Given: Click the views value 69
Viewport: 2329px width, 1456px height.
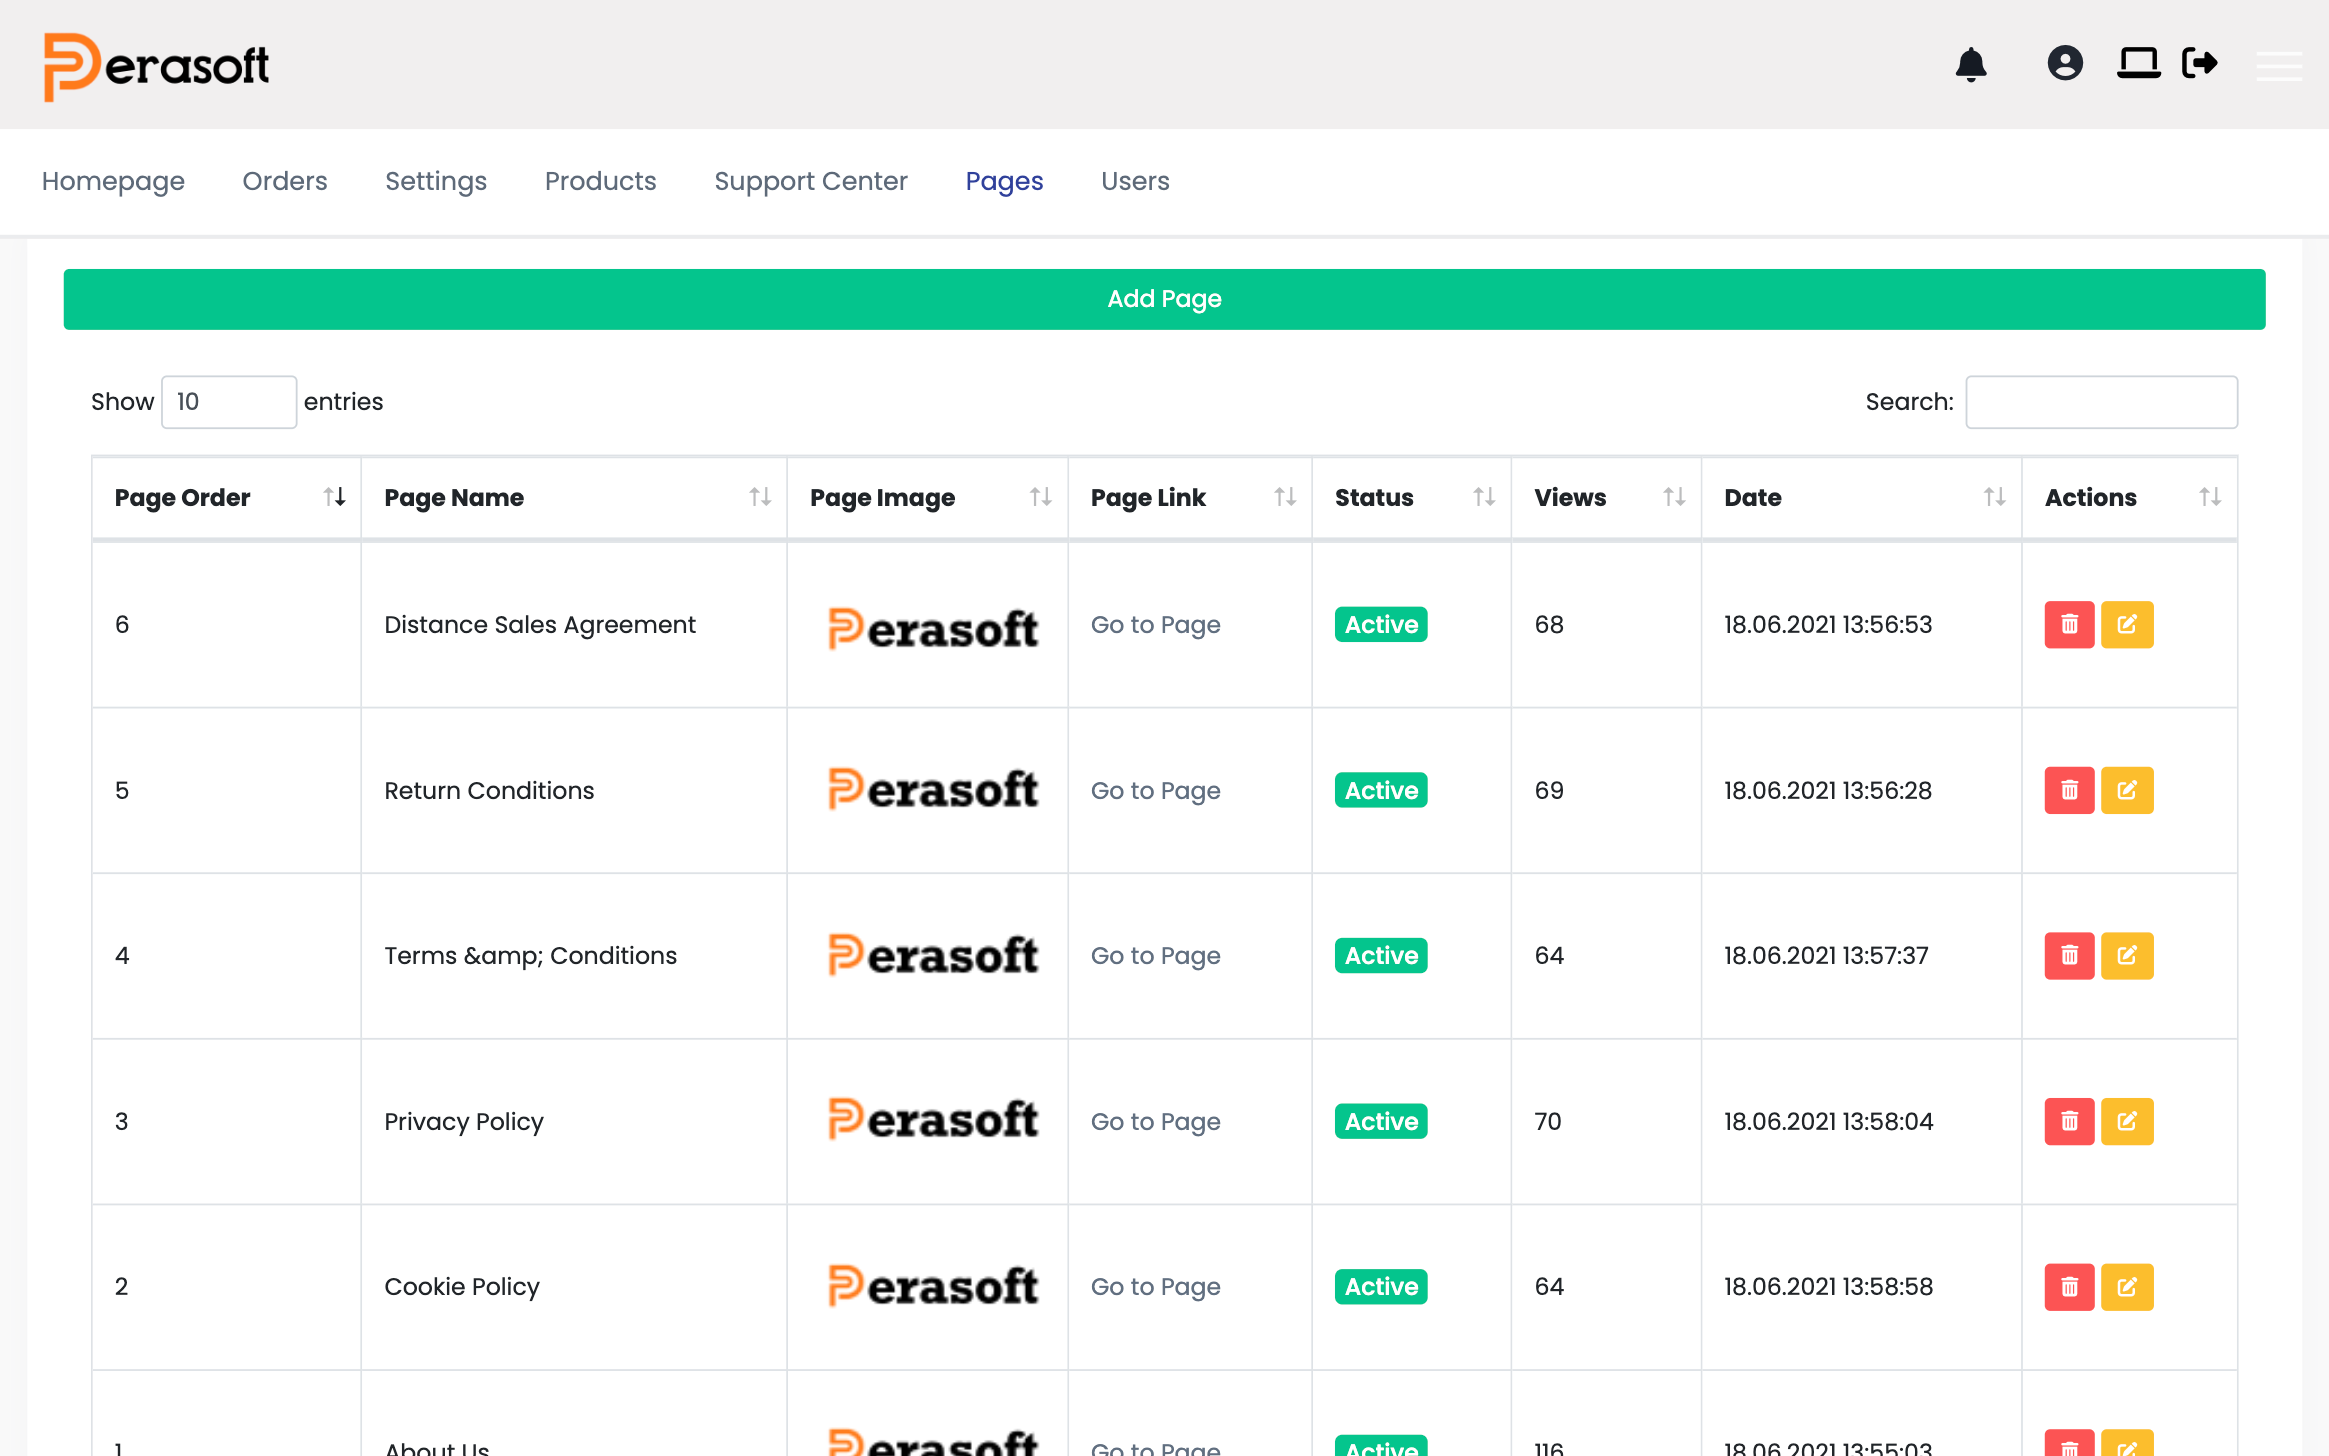Looking at the screenshot, I should pos(1549,790).
